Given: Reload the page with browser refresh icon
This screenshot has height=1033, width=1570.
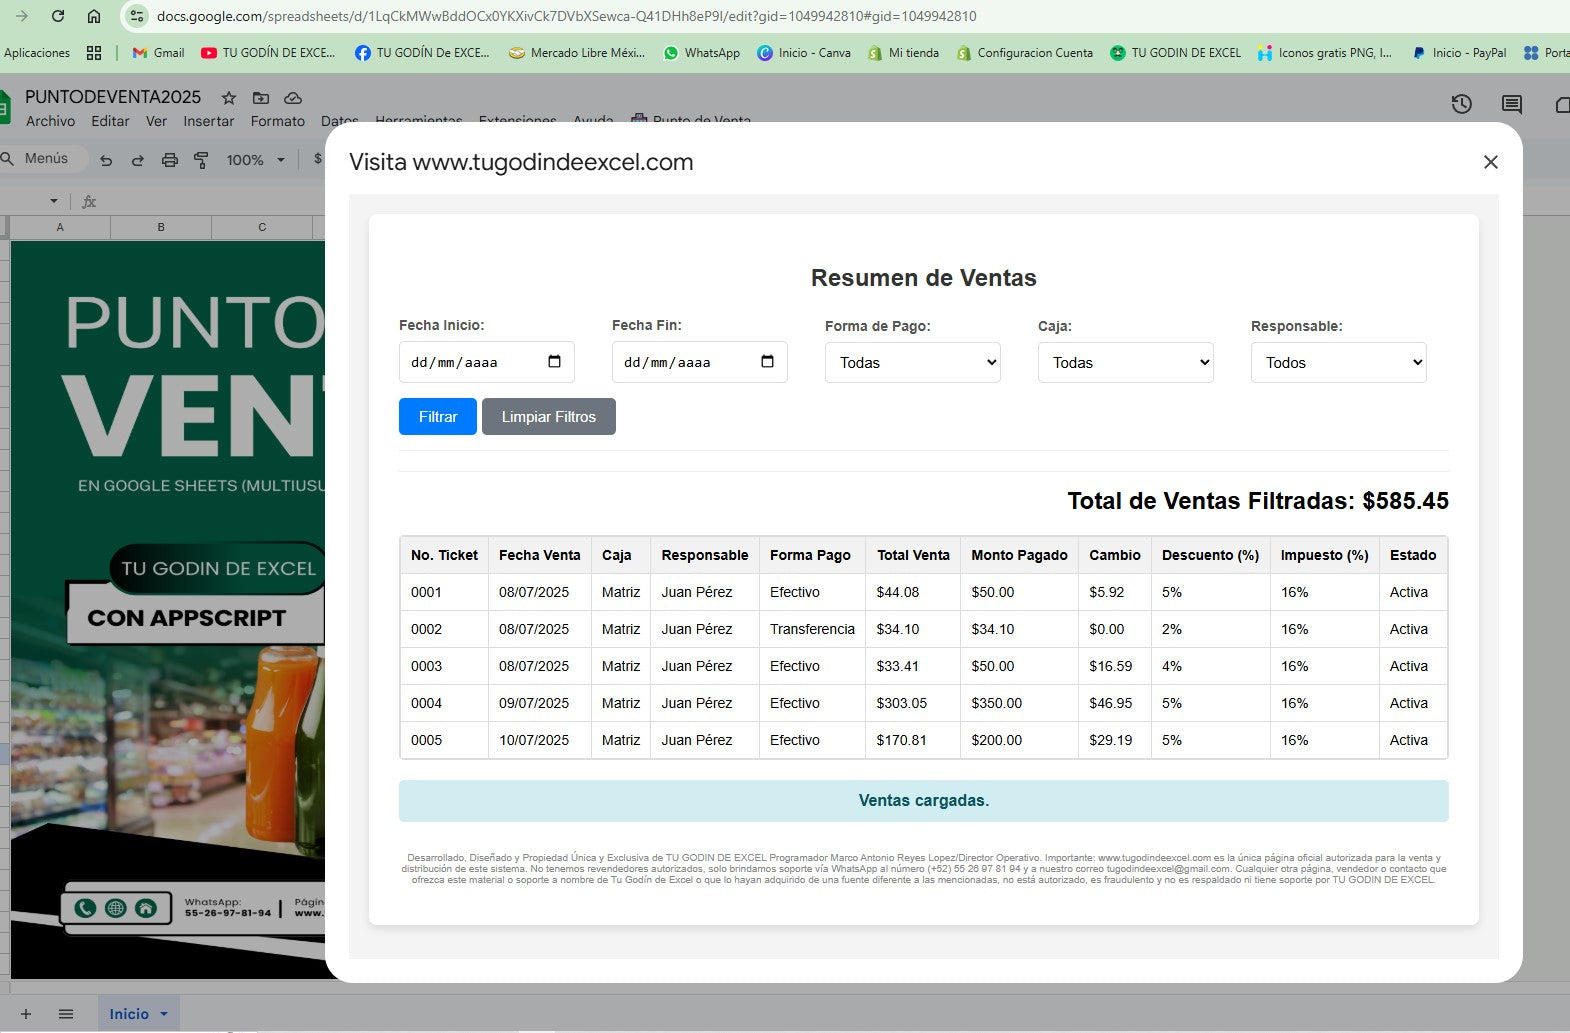Looking at the screenshot, I should coord(58,16).
